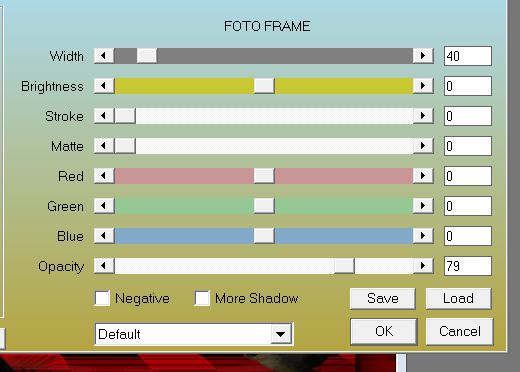This screenshot has height=372, width=520.
Task: Confirm with the OK button
Action: coord(384,331)
